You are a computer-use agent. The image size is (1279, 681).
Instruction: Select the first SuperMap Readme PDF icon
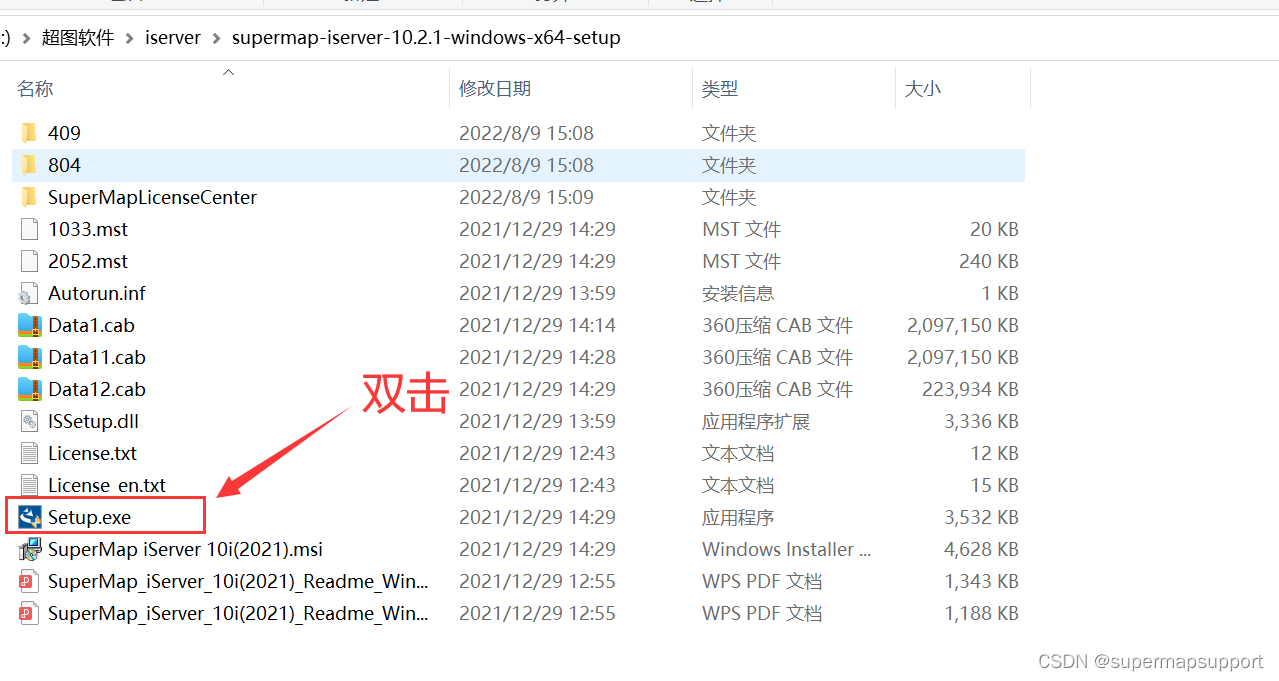point(29,581)
